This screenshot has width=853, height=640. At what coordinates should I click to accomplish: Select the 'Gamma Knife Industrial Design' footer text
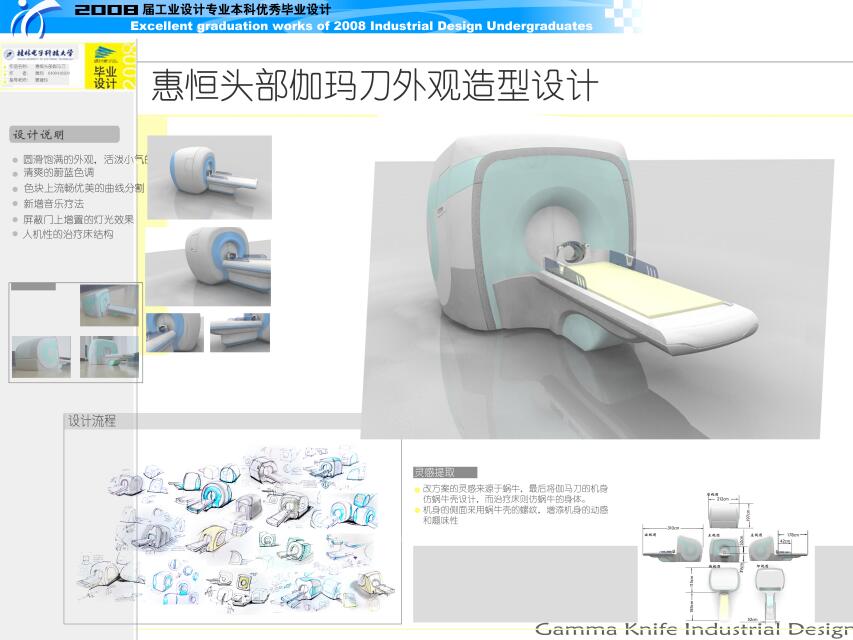click(694, 629)
